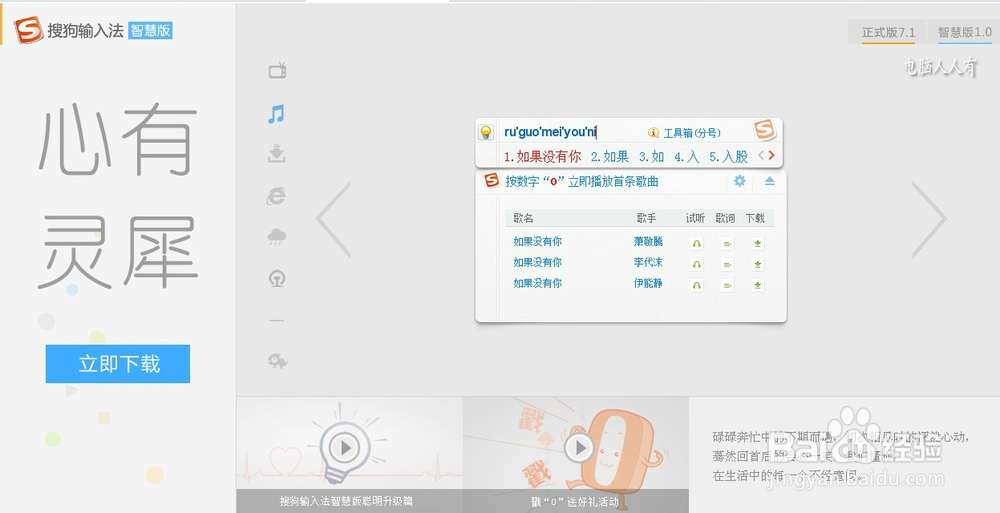Select the chameleon icon at sidebar bottom
Image resolution: width=1000 pixels, height=513 pixels.
point(277,361)
